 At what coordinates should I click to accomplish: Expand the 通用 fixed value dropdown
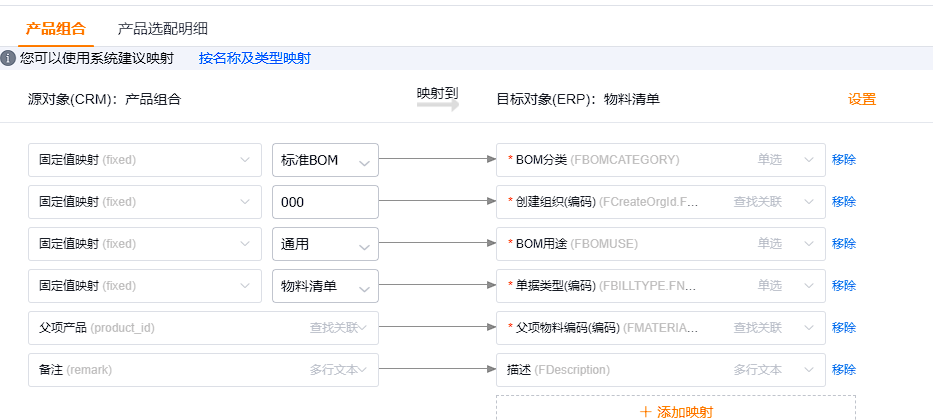pos(325,244)
